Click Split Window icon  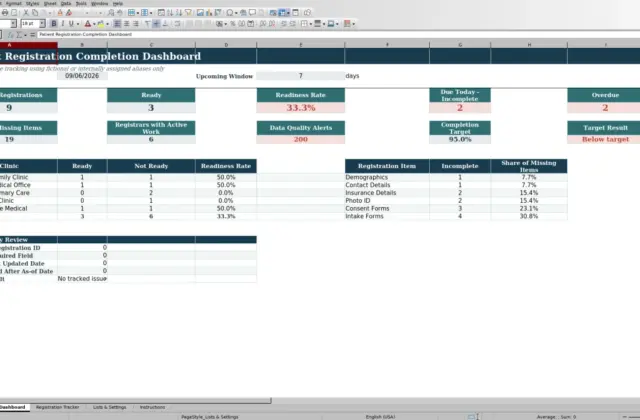pyautogui.click(x=296, y=13)
